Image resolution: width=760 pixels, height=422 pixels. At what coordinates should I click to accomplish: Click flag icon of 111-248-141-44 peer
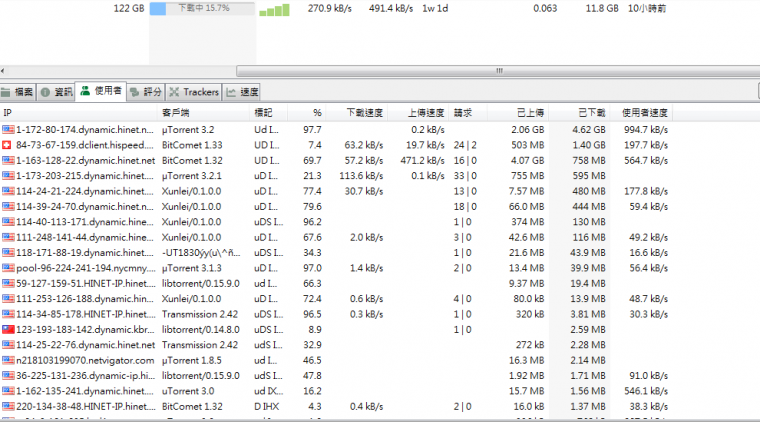[8, 237]
